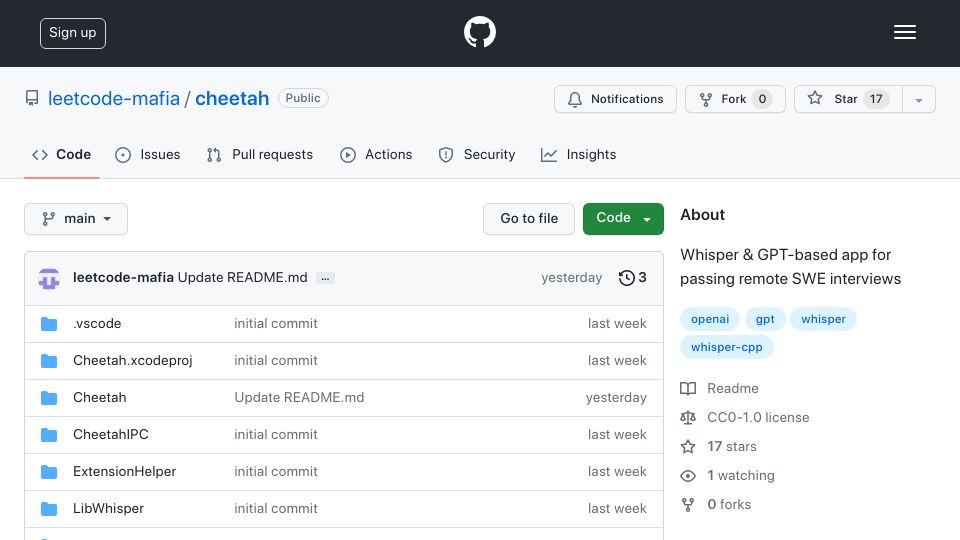Open the ExtensionHelper folder
This screenshot has height=540, width=960.
[x=124, y=471]
